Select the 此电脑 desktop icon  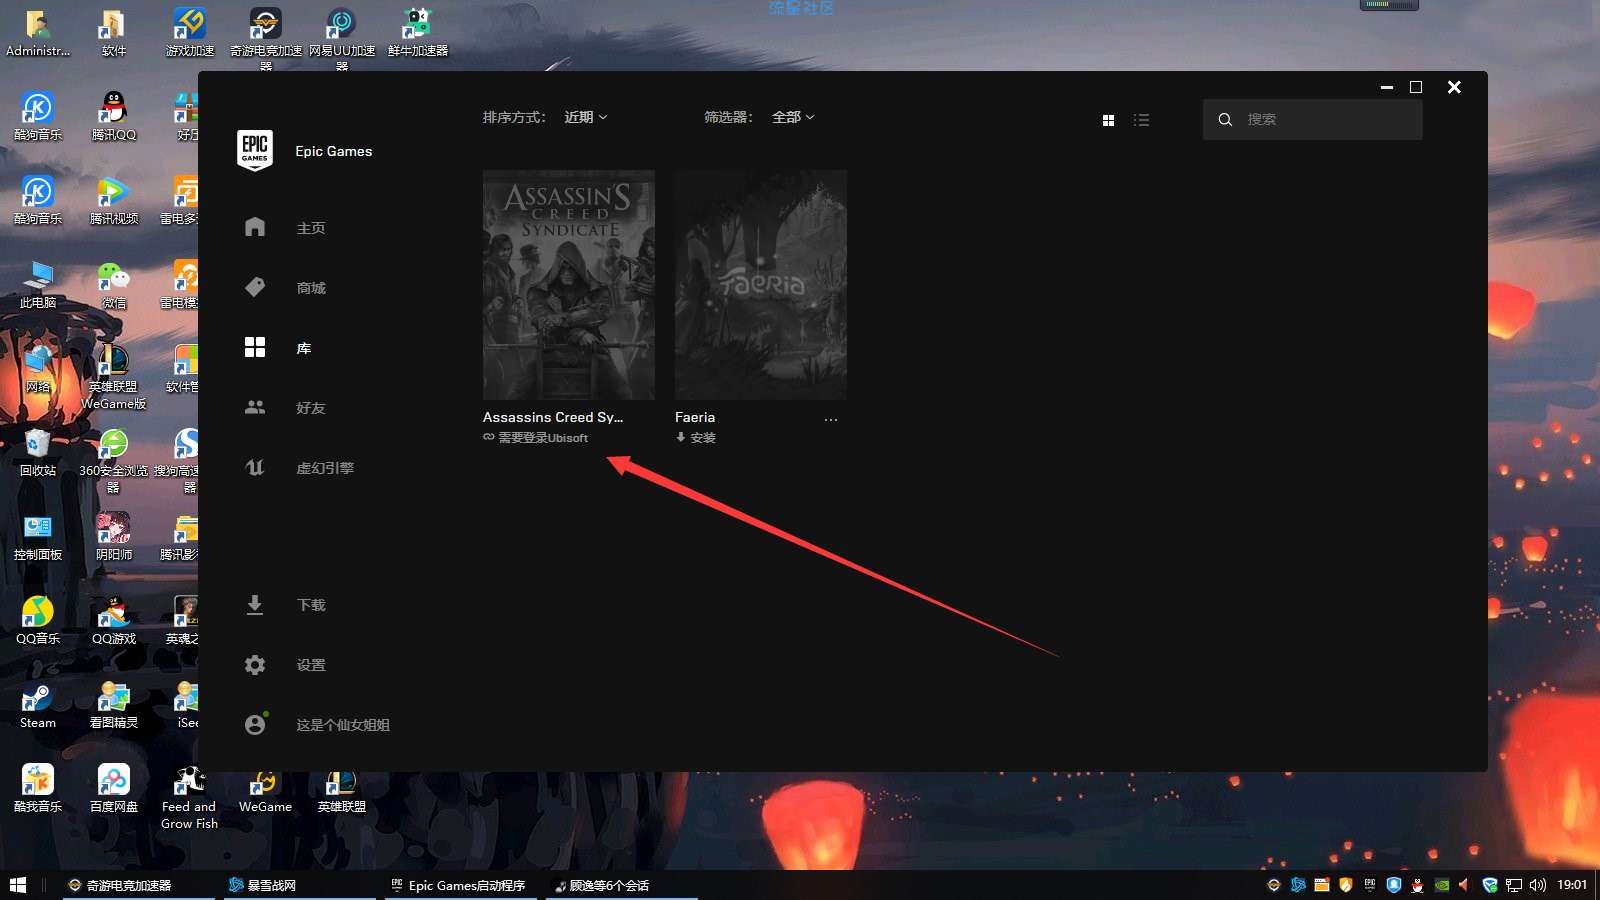[x=38, y=284]
